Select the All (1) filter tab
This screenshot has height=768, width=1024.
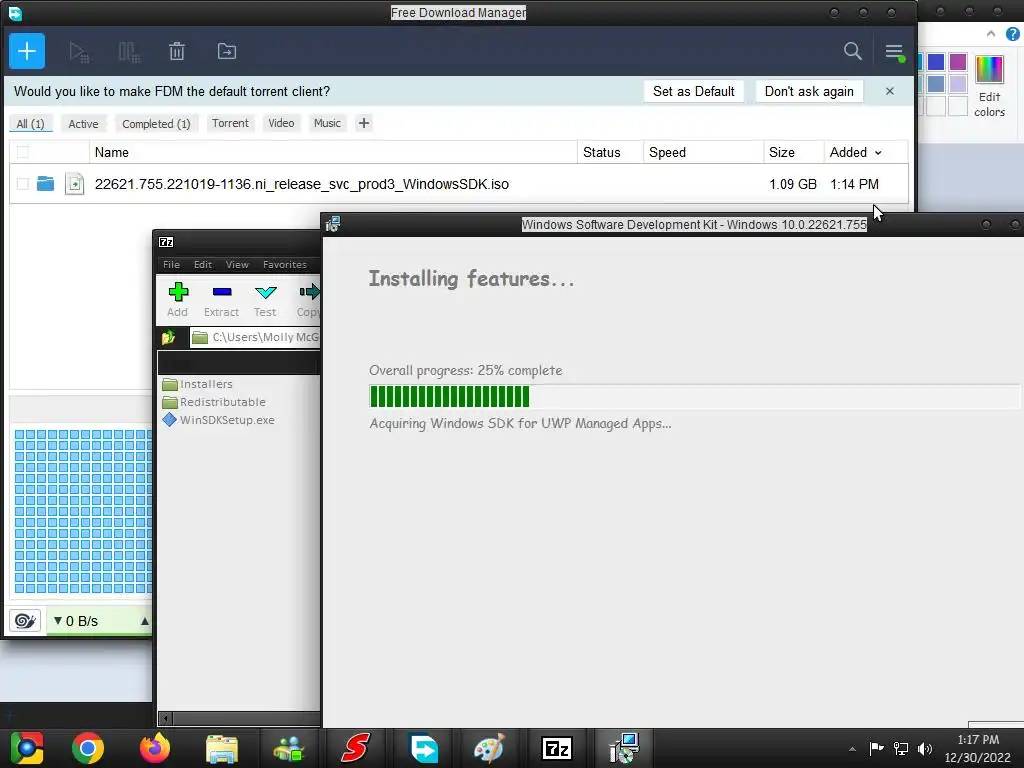(30, 123)
